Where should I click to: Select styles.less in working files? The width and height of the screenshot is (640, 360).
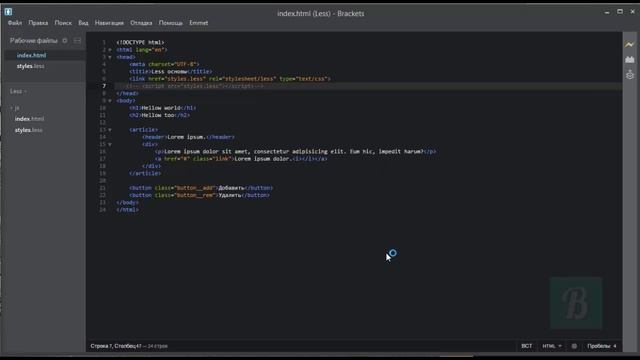click(x=31, y=66)
